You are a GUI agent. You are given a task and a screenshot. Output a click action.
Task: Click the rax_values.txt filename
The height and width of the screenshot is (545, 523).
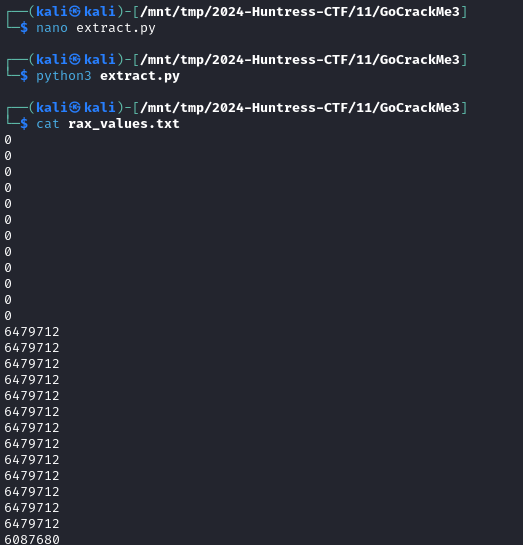tap(124, 124)
